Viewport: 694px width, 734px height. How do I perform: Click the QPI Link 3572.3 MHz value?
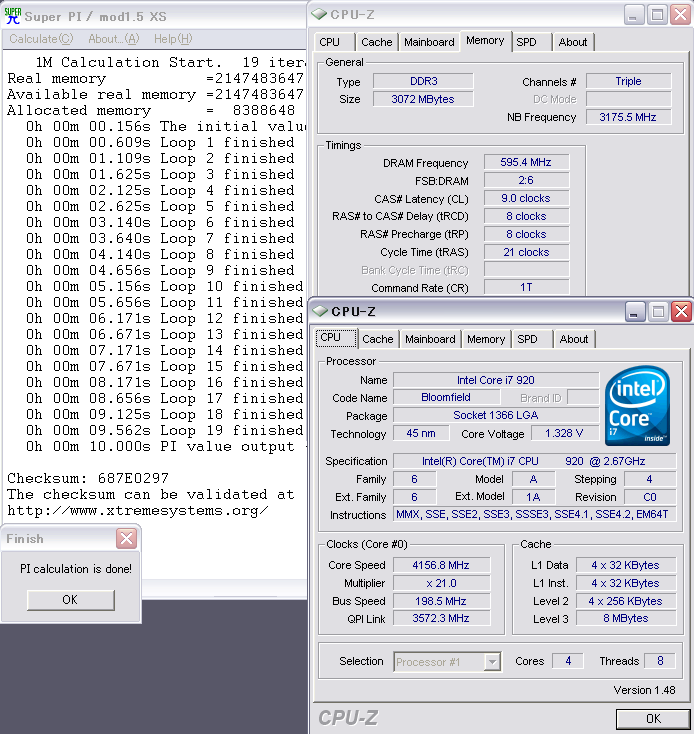point(441,618)
